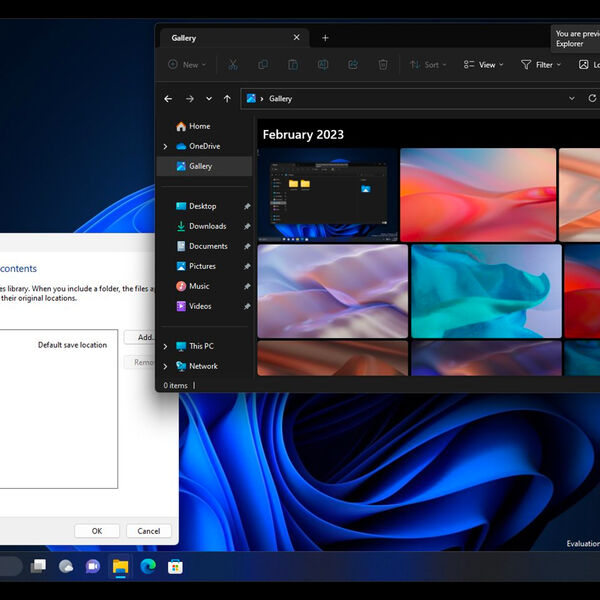Go up one folder level with the Up arrow
Screen dimensions: 600x600
coord(227,99)
